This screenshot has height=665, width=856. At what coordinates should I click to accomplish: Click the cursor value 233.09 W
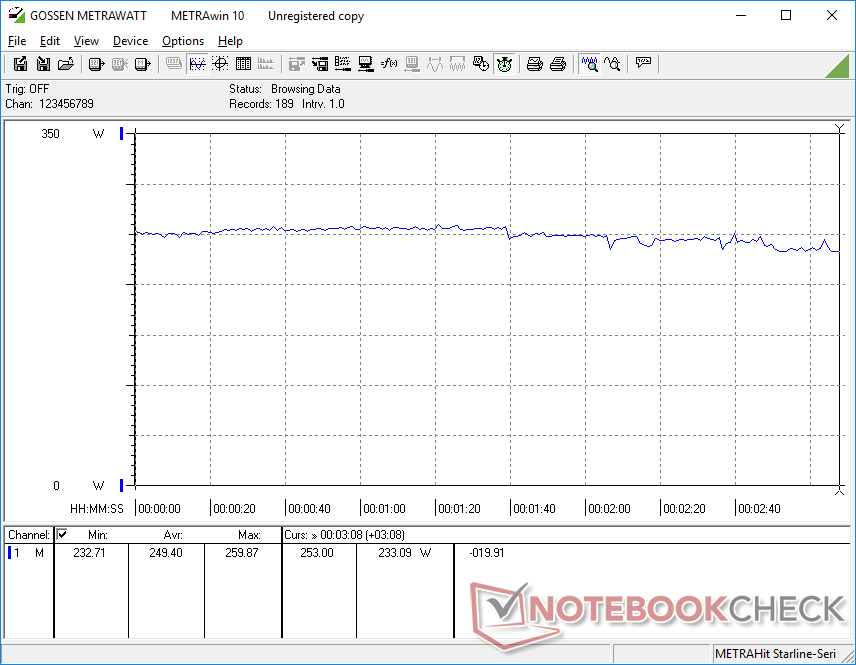pyautogui.click(x=405, y=553)
